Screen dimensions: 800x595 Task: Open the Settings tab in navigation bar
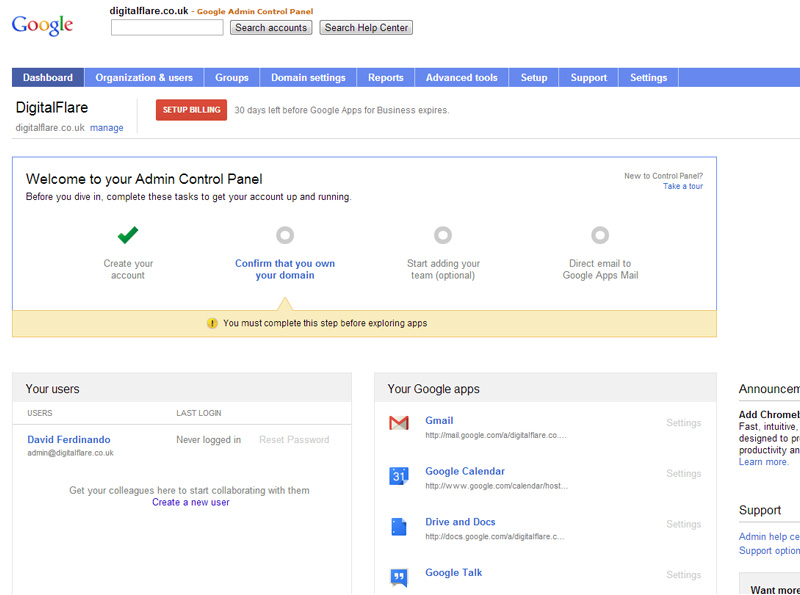click(x=648, y=78)
